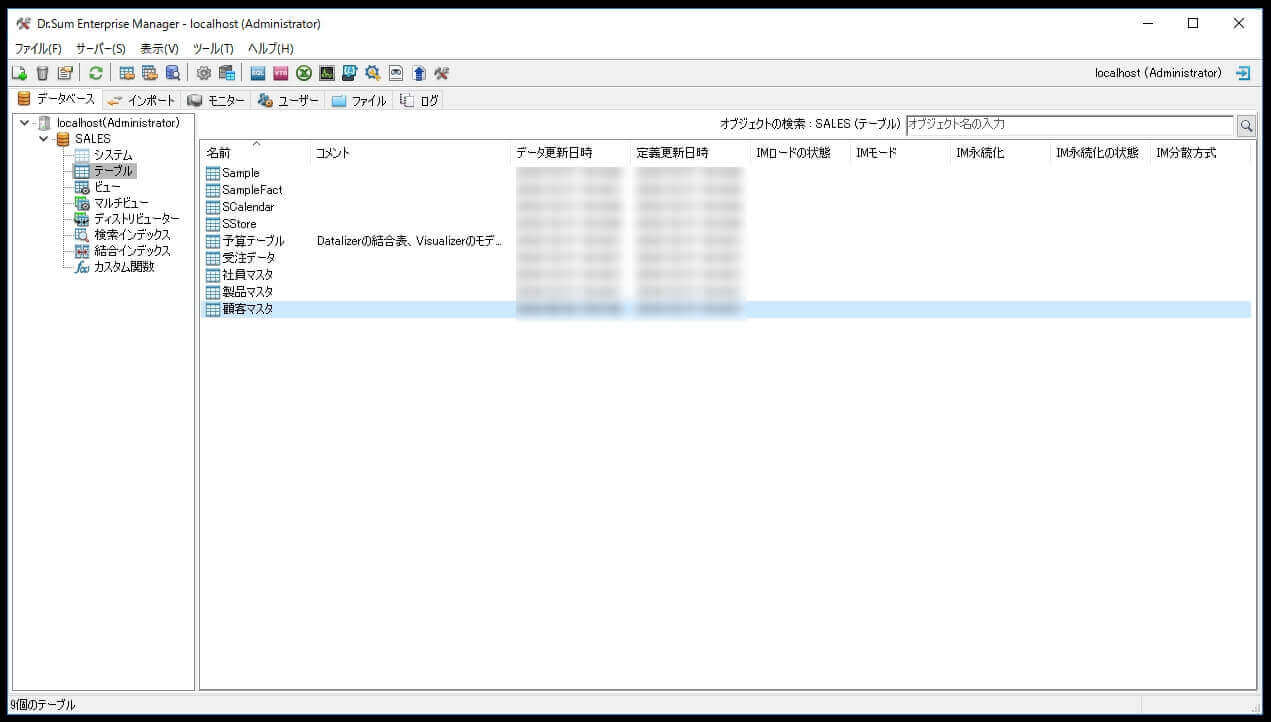Expand the SALES database node
The width and height of the screenshot is (1271, 722).
[43, 138]
